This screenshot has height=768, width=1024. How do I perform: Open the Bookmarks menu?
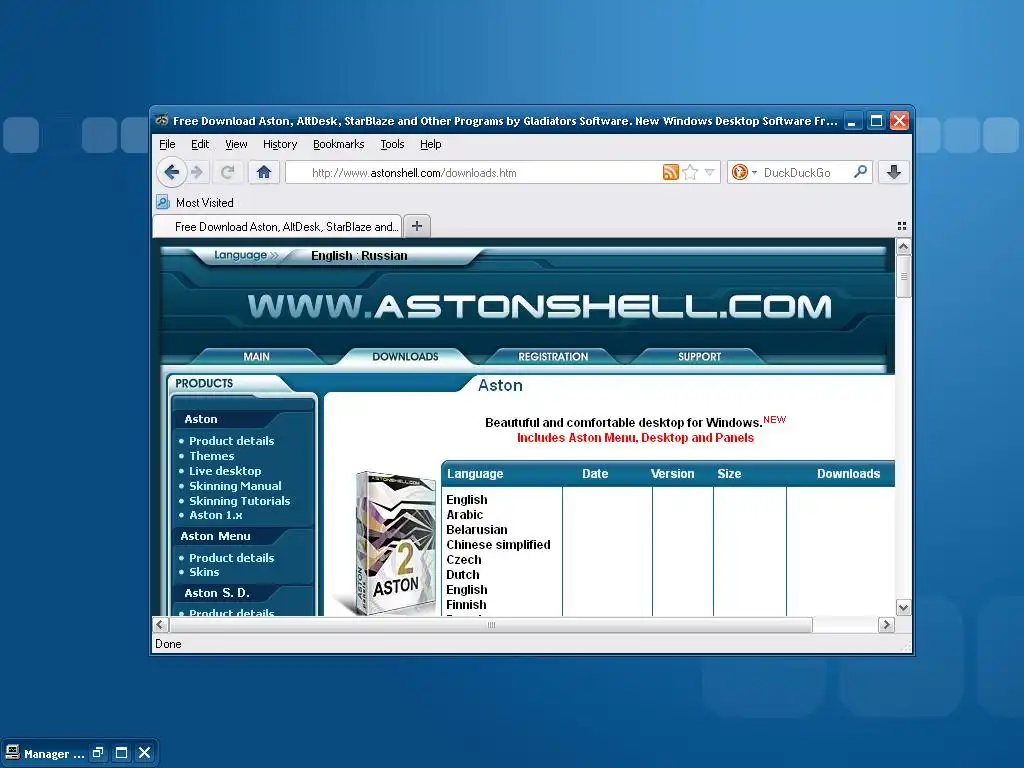tap(338, 144)
